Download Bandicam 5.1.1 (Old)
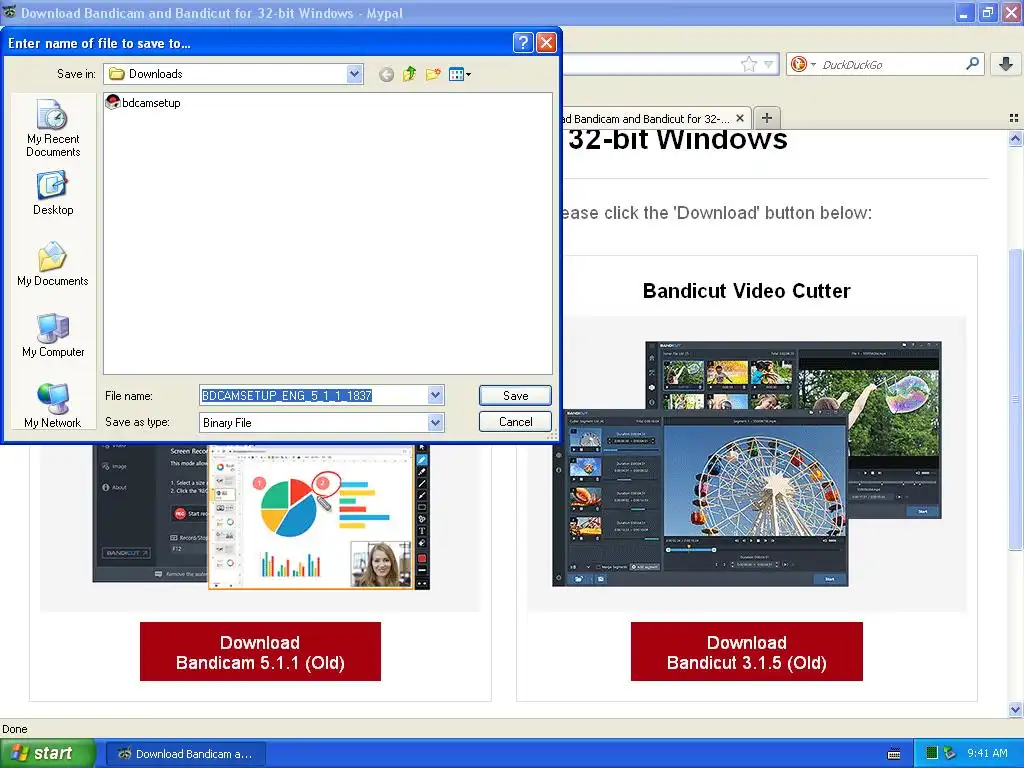 pos(260,652)
